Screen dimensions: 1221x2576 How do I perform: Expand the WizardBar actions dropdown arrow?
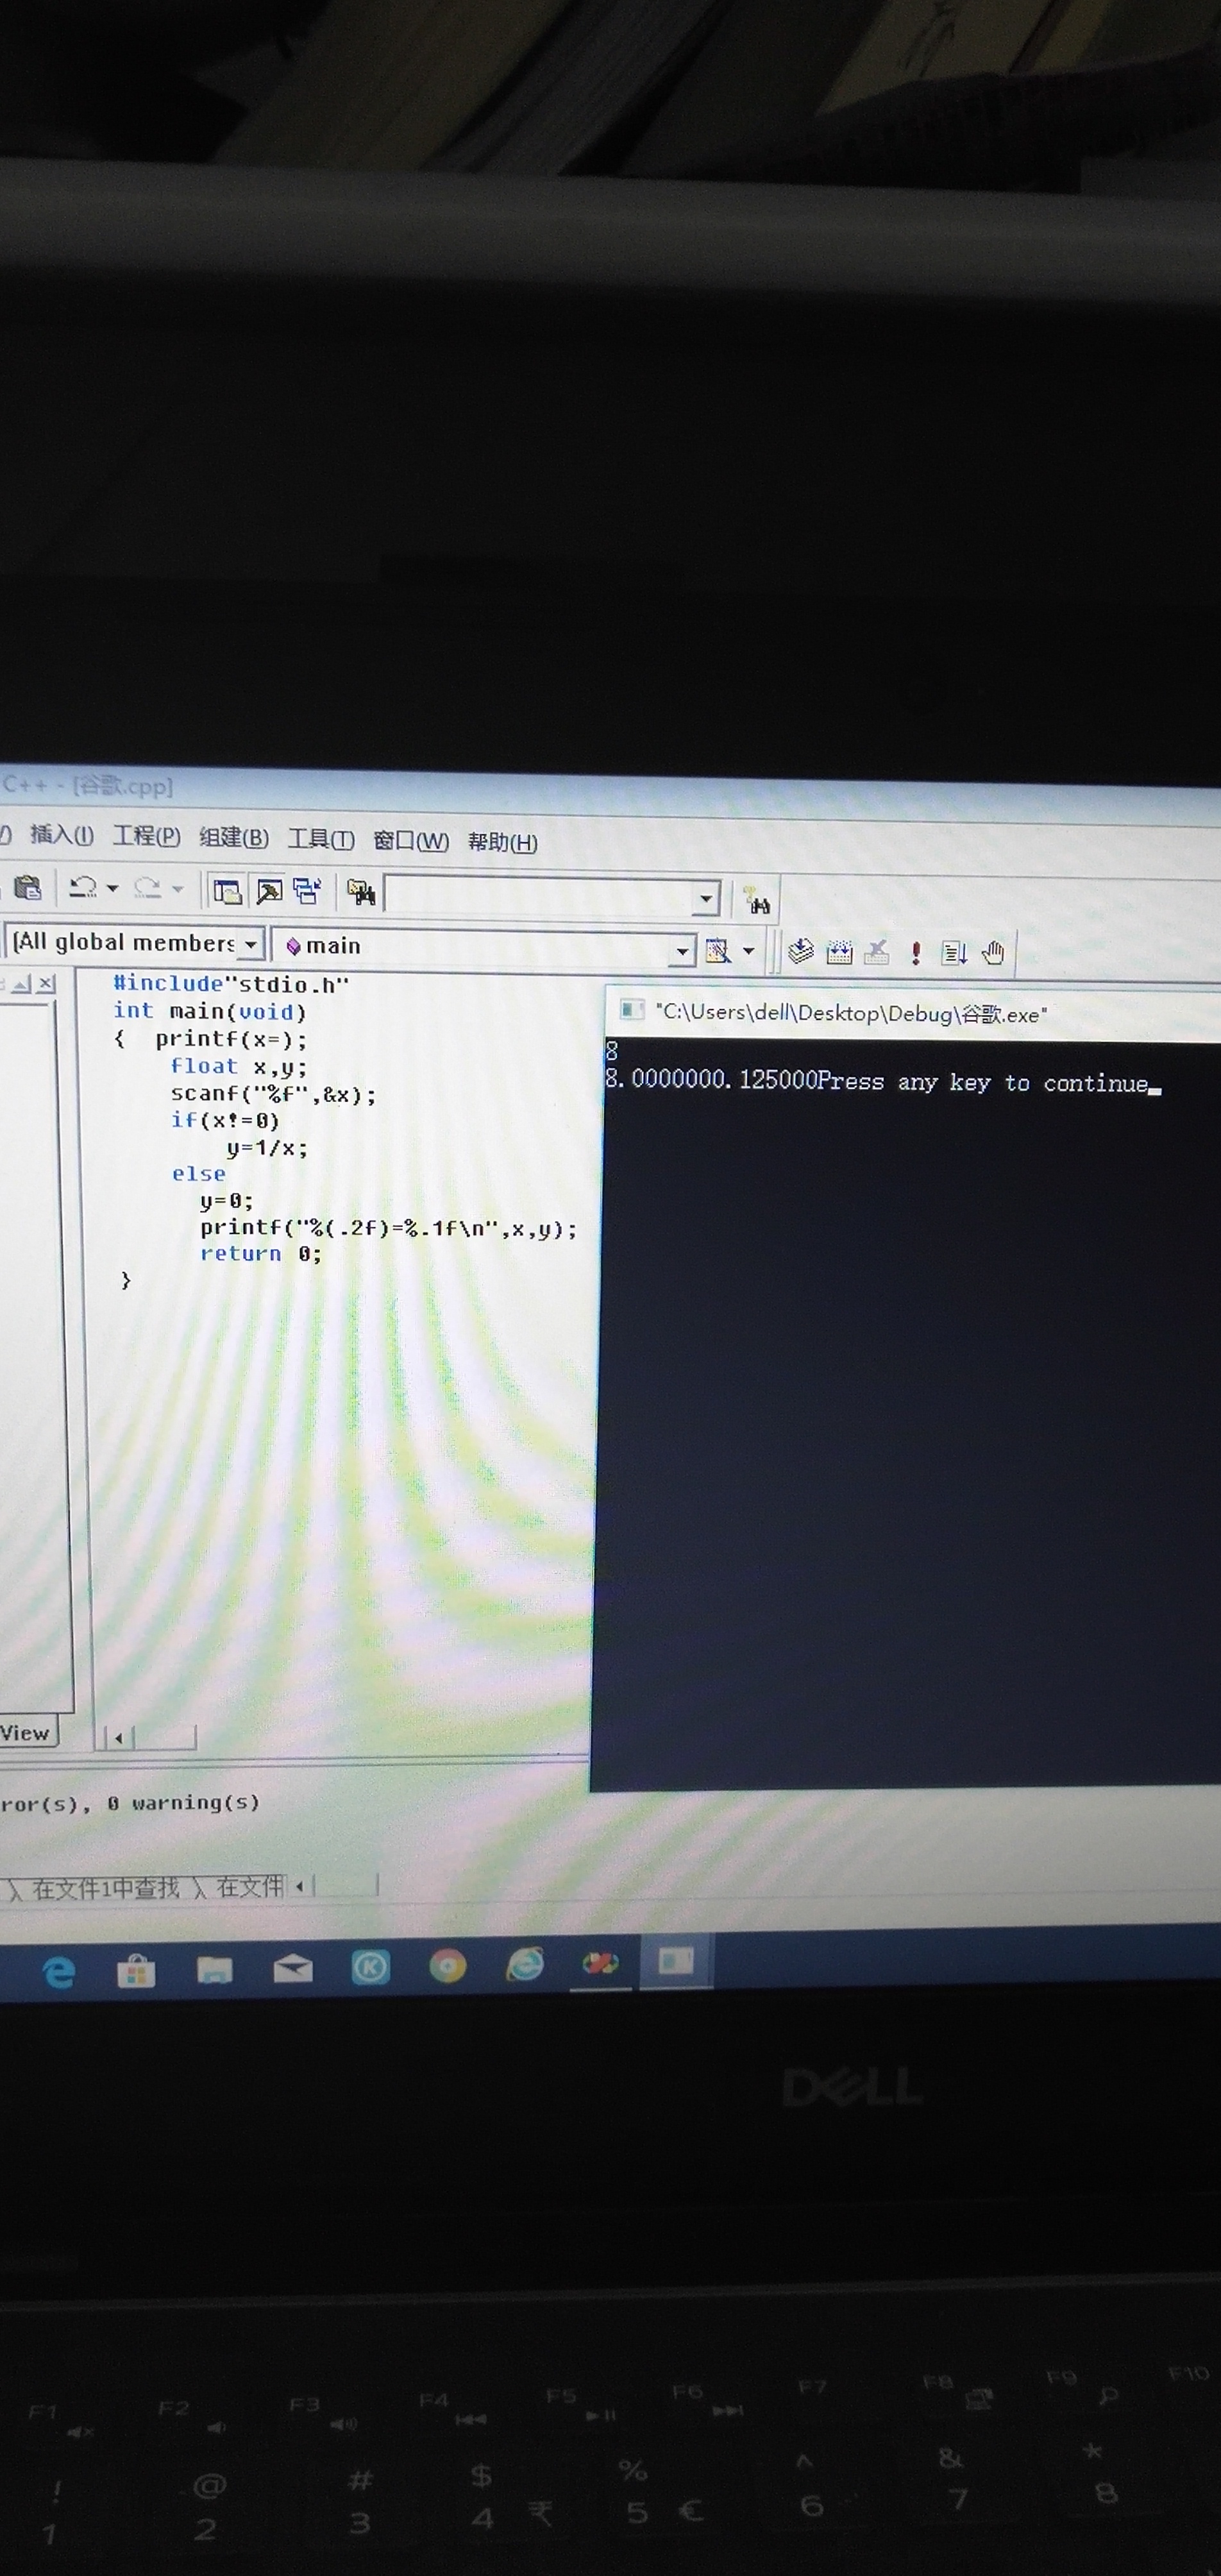click(748, 951)
